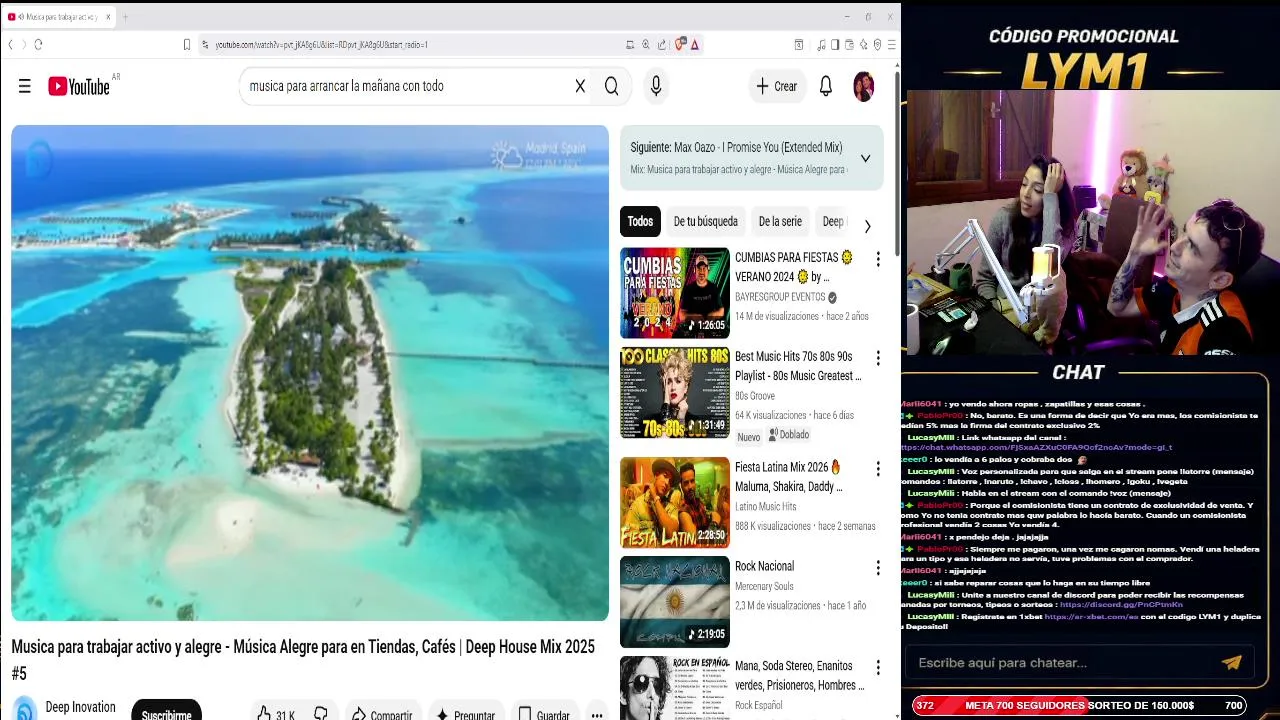Open options for Fiesta Latina Mix 2026
The image size is (1280, 720).
(x=878, y=469)
